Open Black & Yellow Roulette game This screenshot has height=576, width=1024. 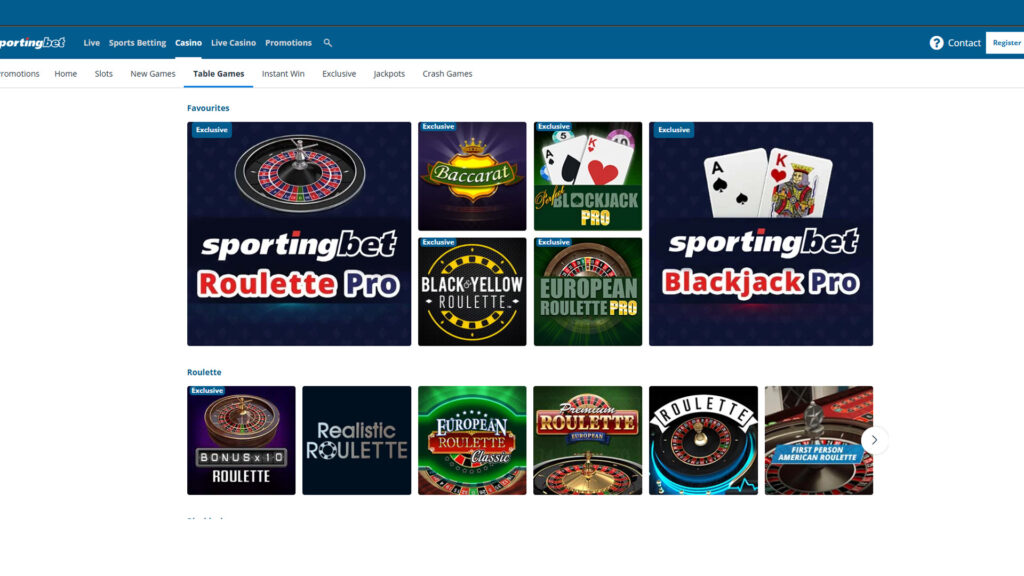472,292
